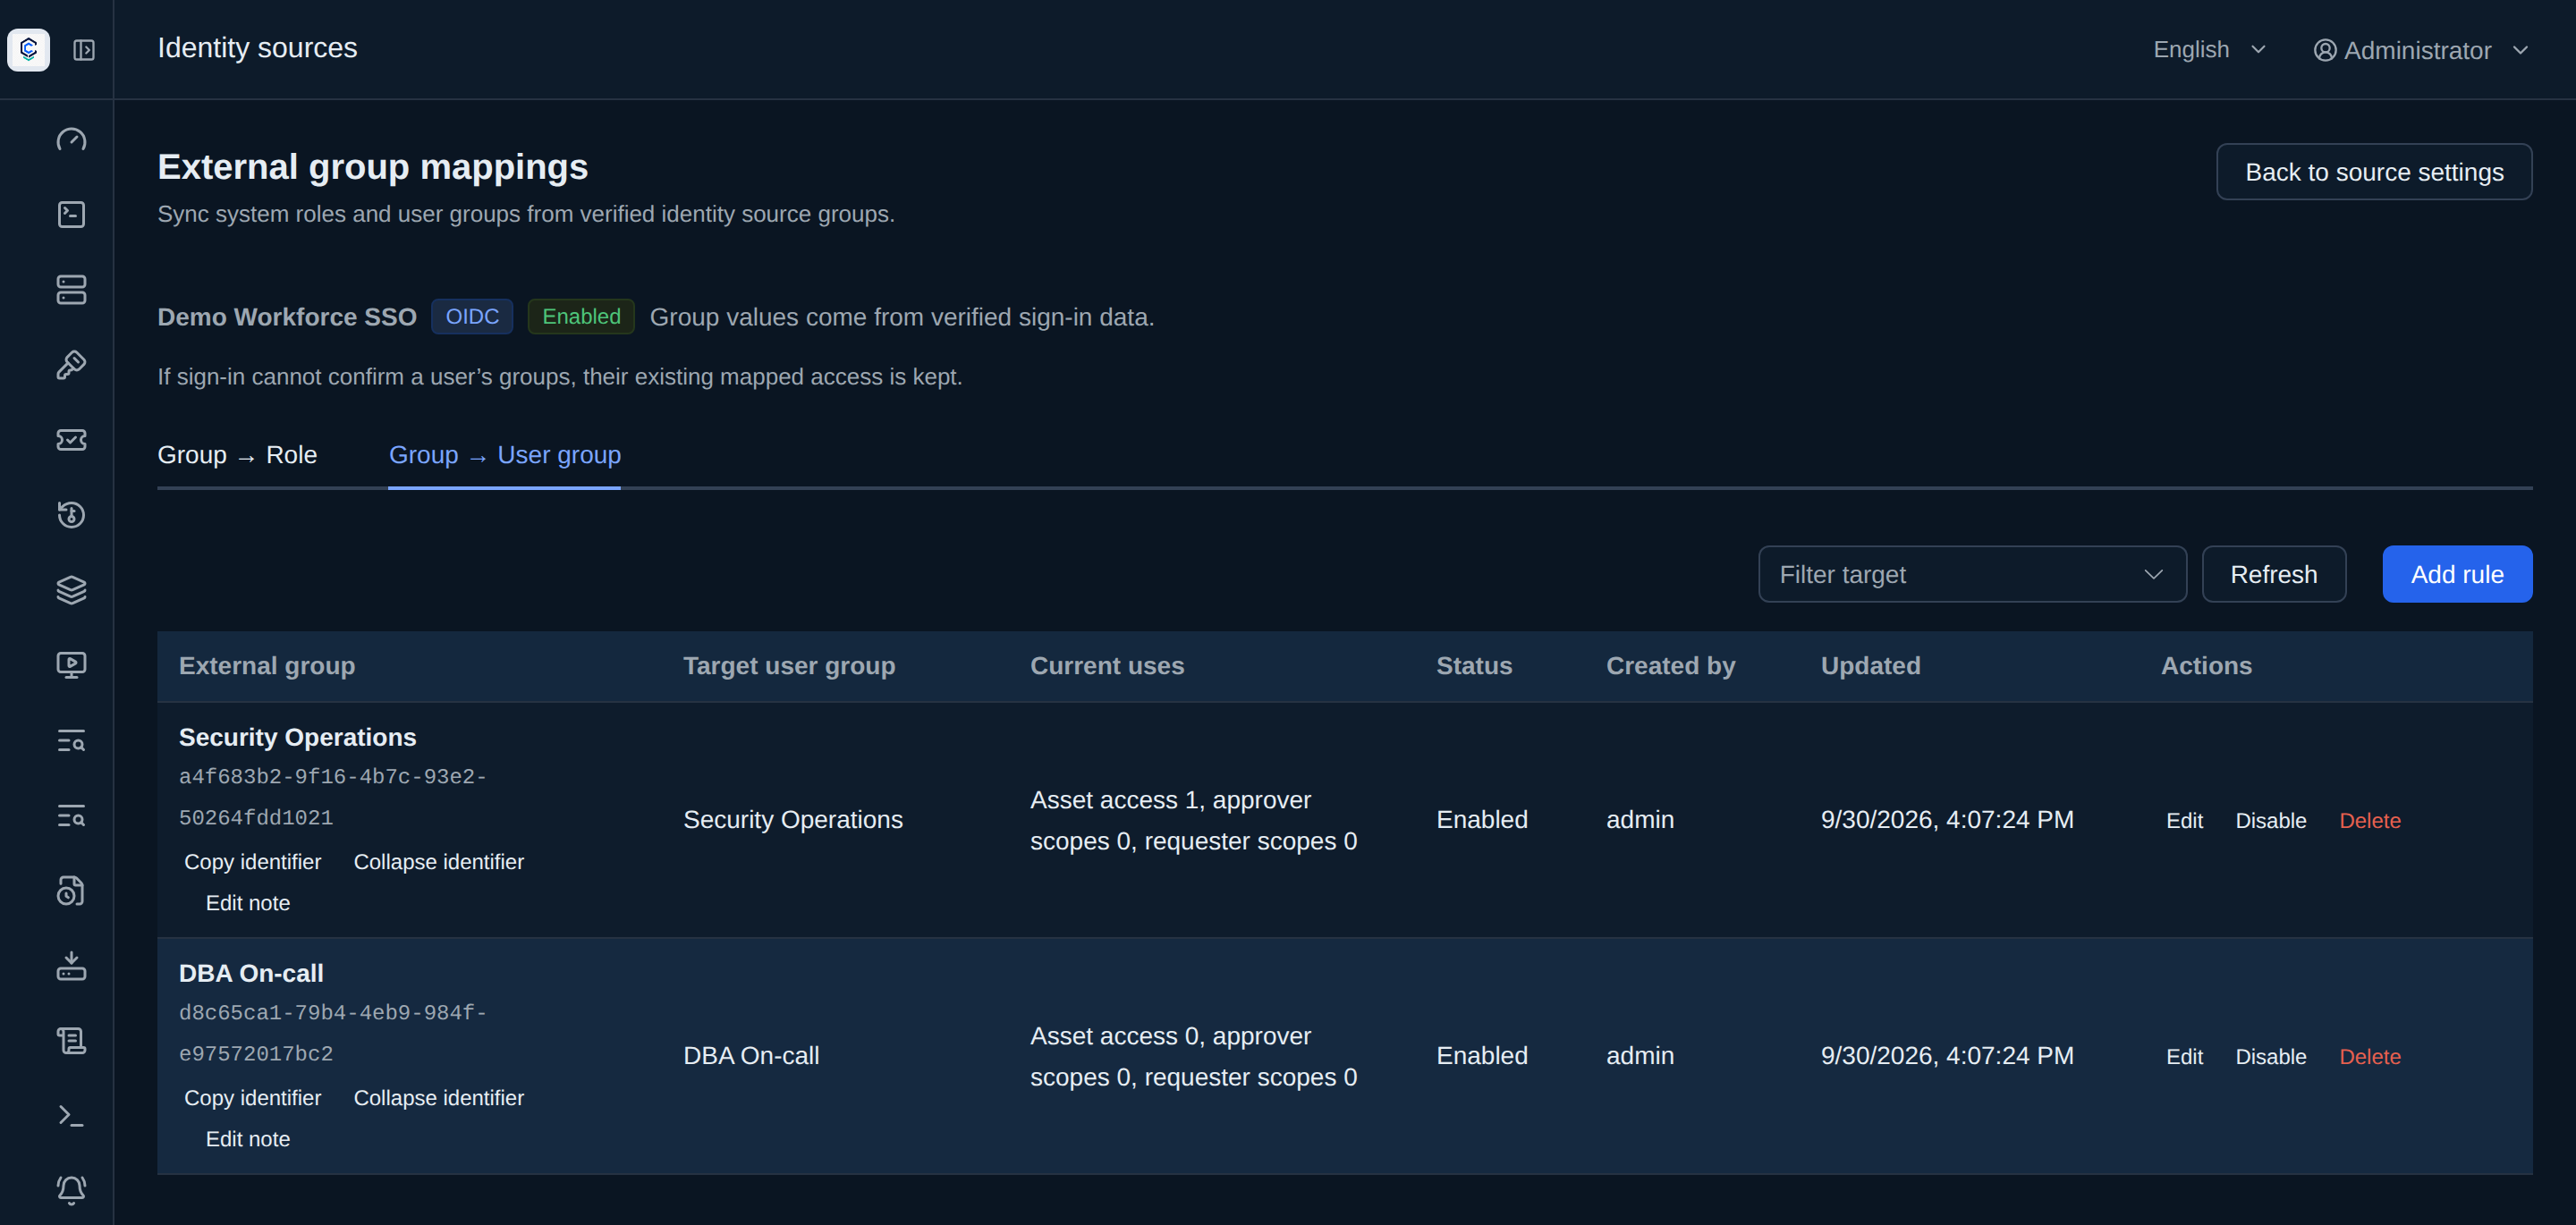Click the External group column header

pyautogui.click(x=267, y=666)
